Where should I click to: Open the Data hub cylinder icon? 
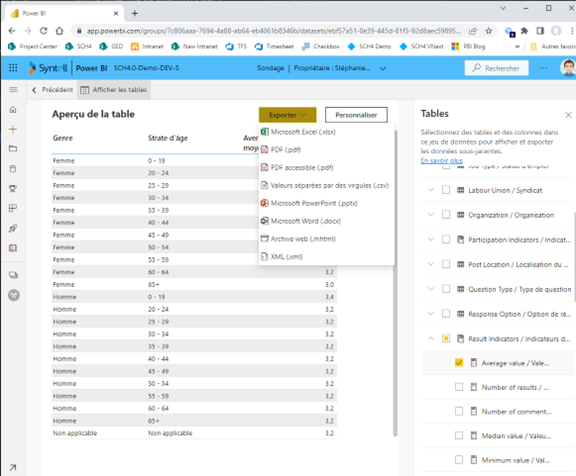click(x=13, y=169)
